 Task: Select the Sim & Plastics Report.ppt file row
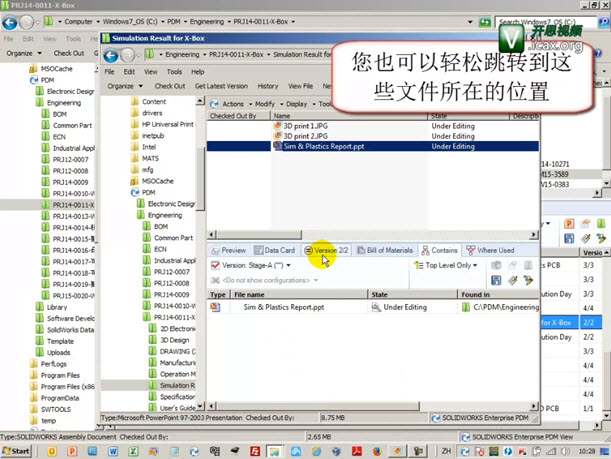(x=373, y=146)
